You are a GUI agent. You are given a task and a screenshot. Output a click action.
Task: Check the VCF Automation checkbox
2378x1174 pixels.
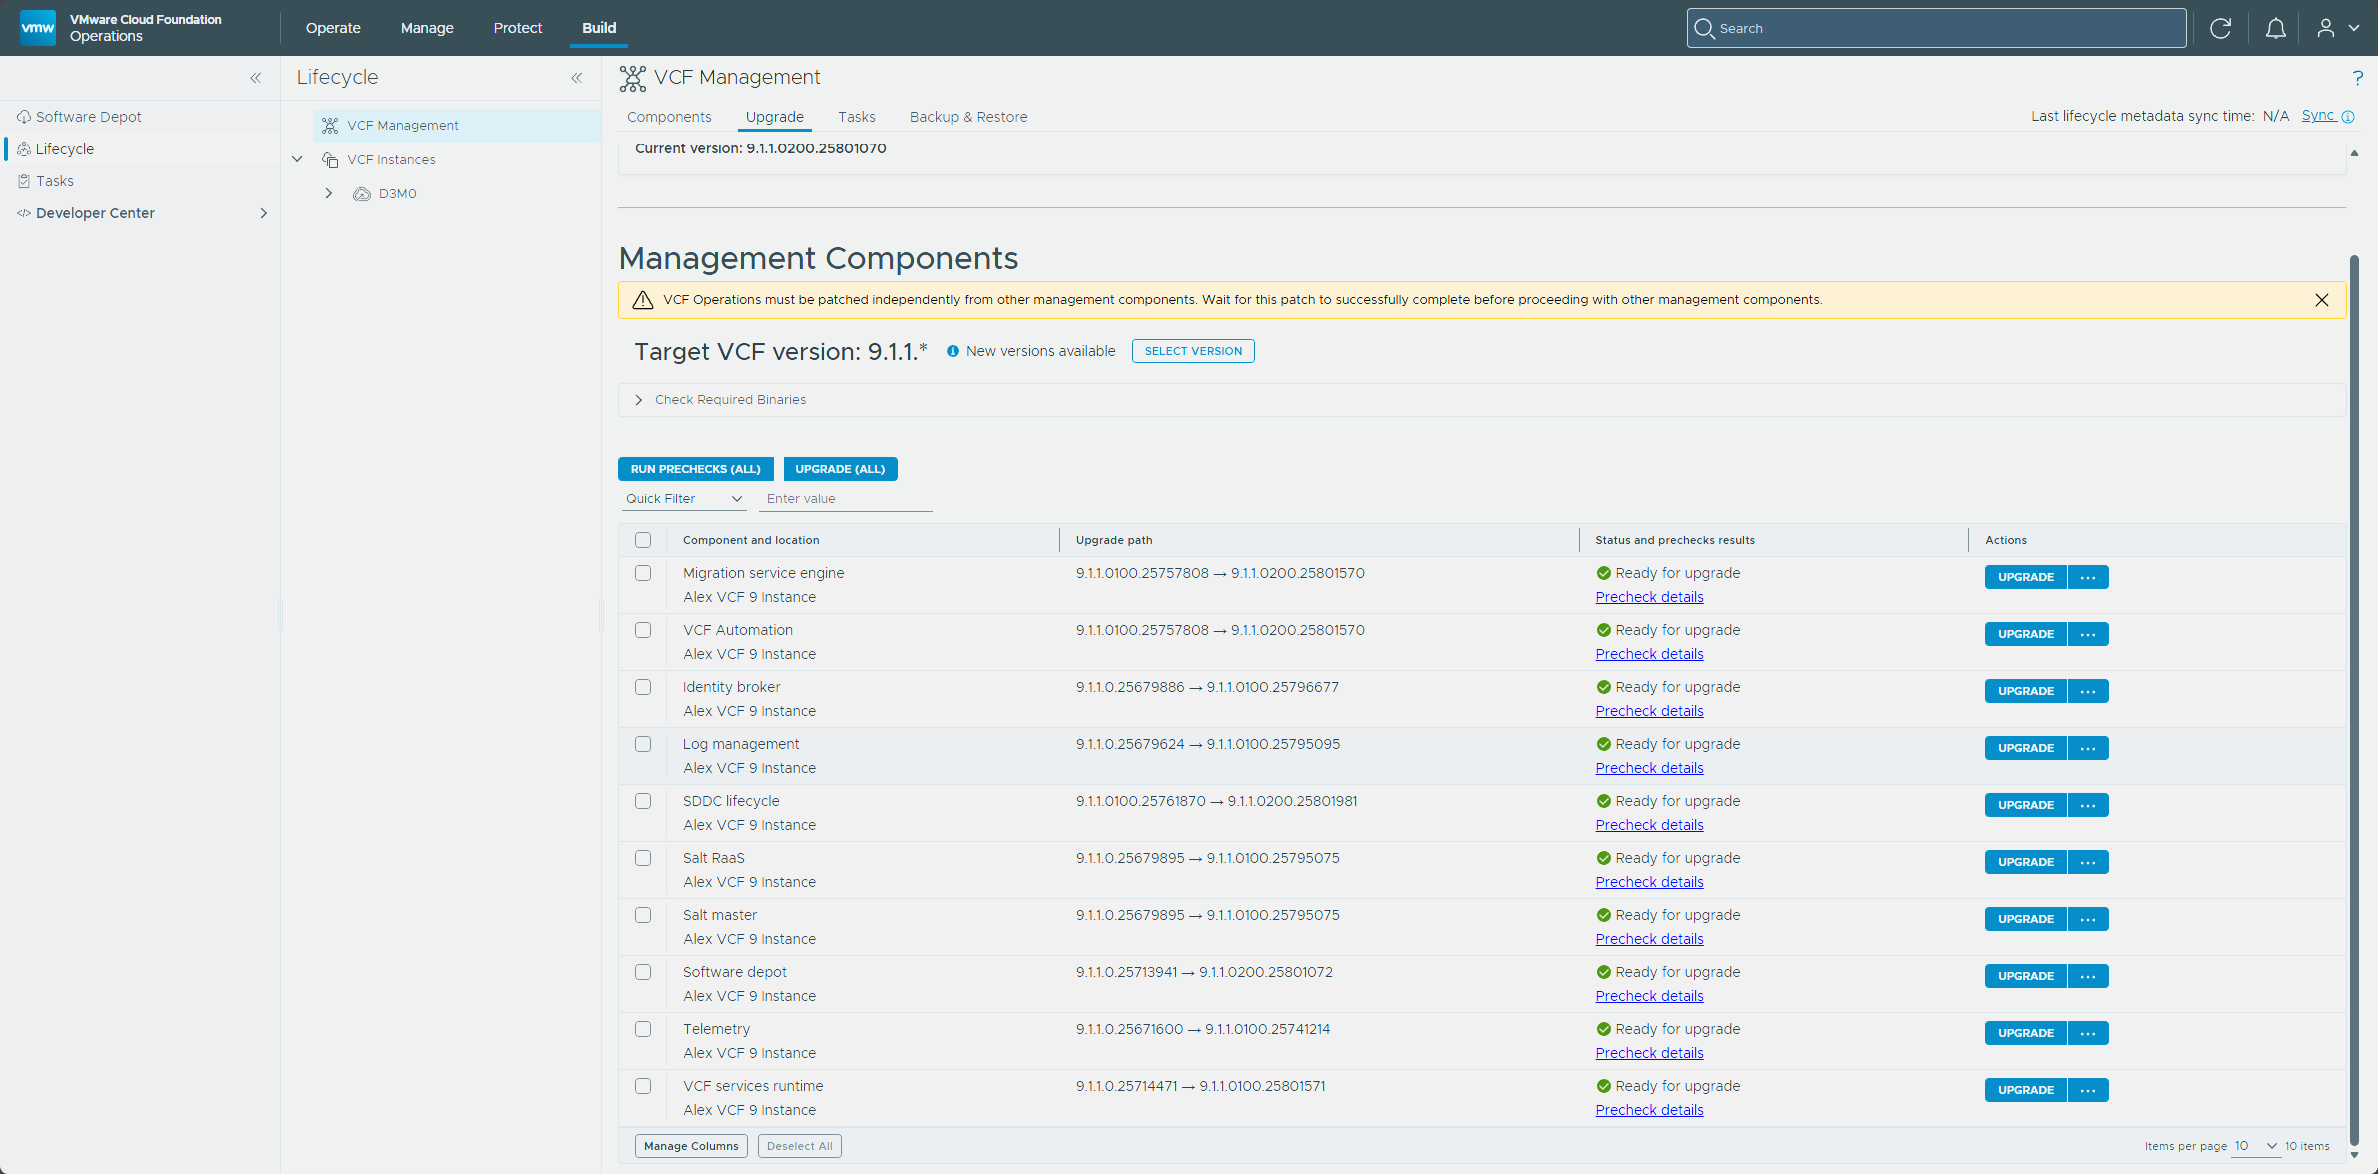point(643,630)
